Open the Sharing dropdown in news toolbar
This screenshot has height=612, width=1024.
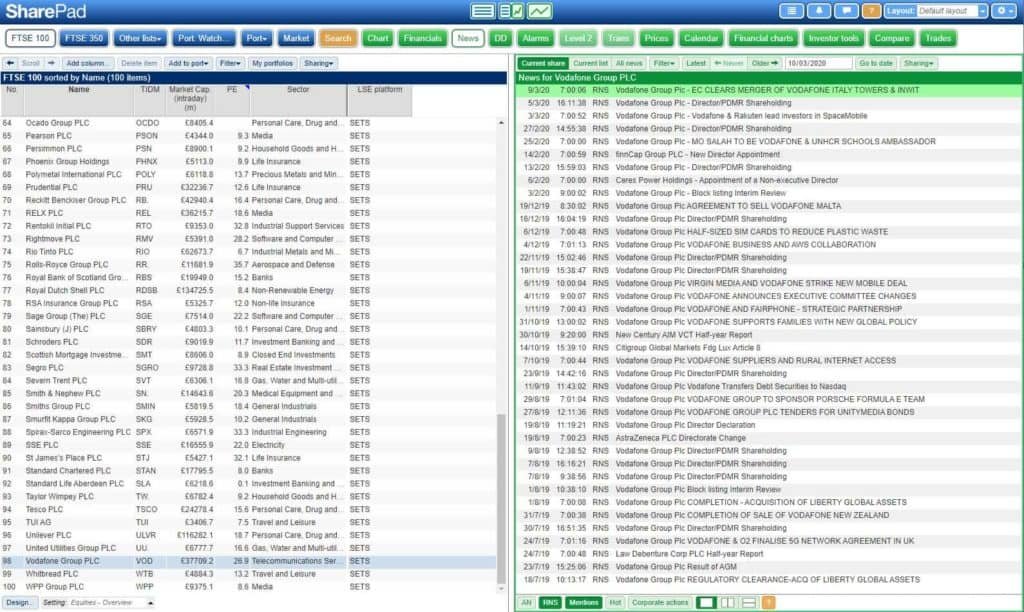coord(919,63)
